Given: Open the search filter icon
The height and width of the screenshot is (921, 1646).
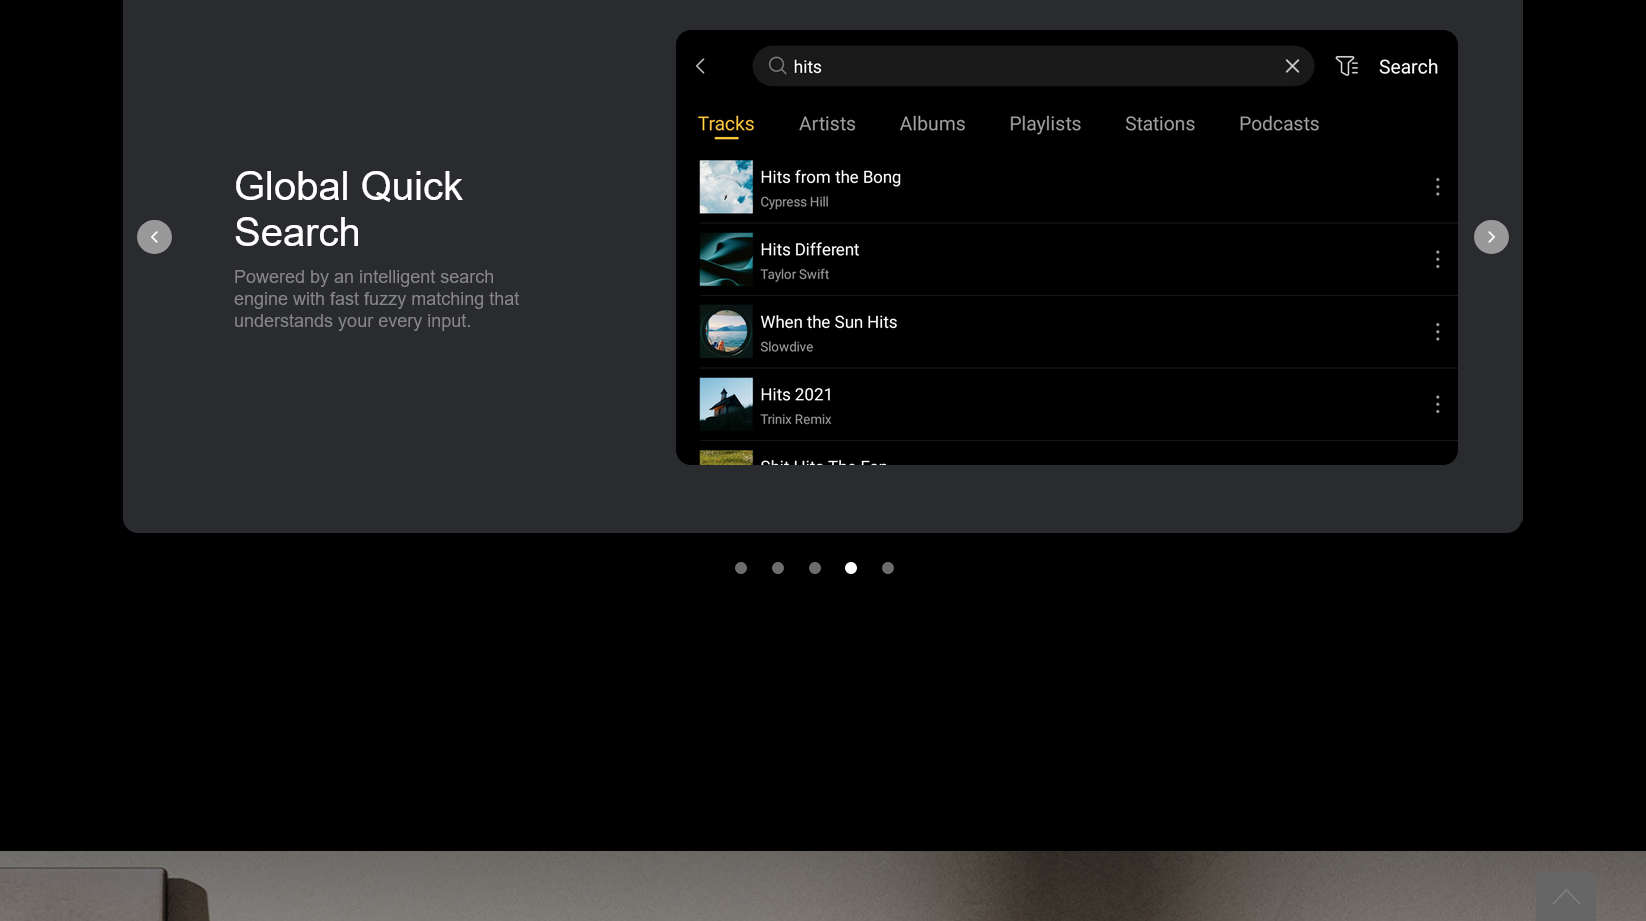Looking at the screenshot, I should coord(1347,66).
